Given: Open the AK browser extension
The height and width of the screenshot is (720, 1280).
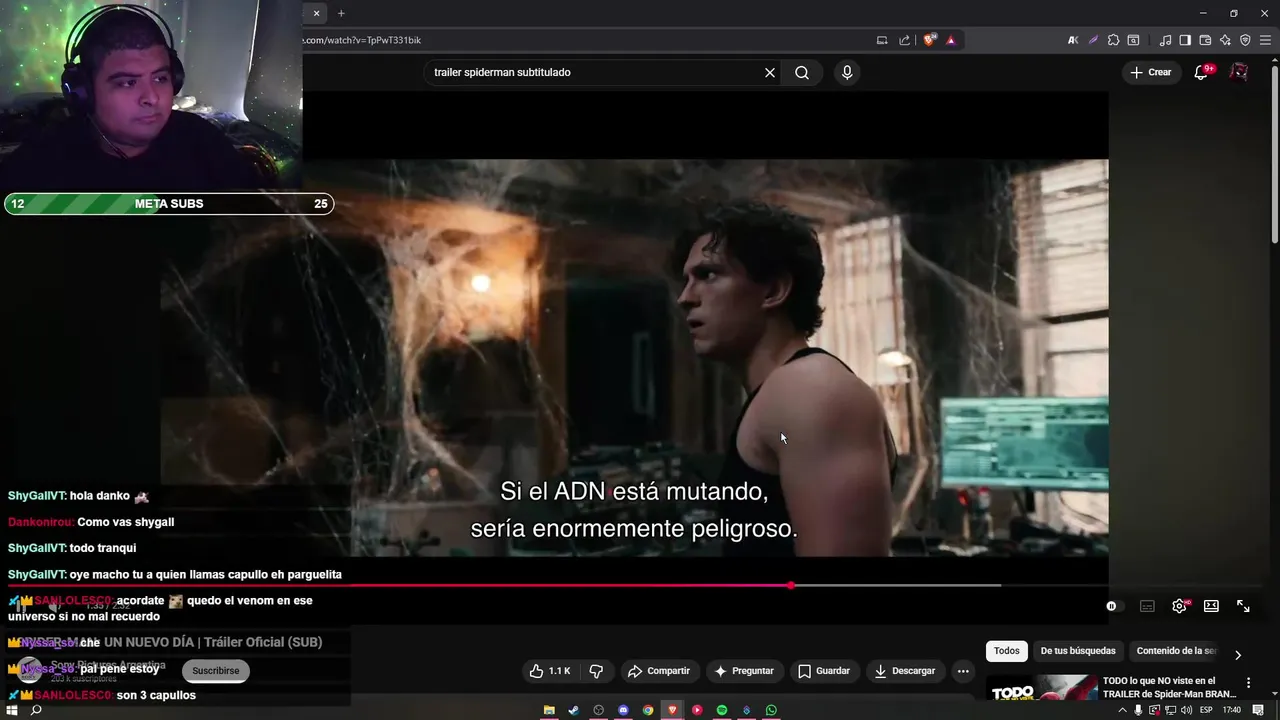Looking at the screenshot, I should [x=1073, y=40].
